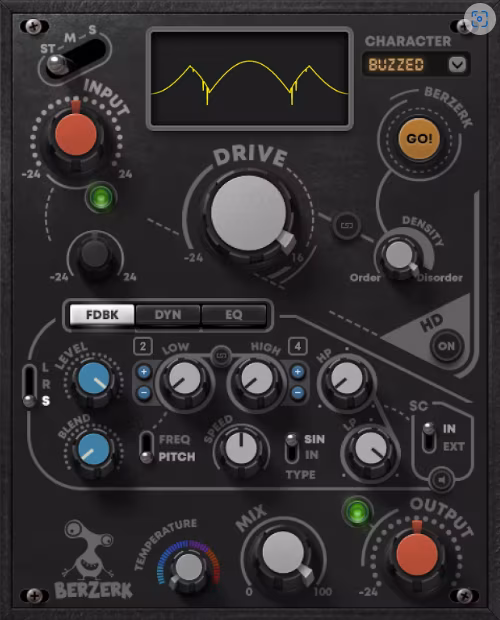This screenshot has width=500, height=620.
Task: Click the Low-High link icon
Action: click(221, 356)
